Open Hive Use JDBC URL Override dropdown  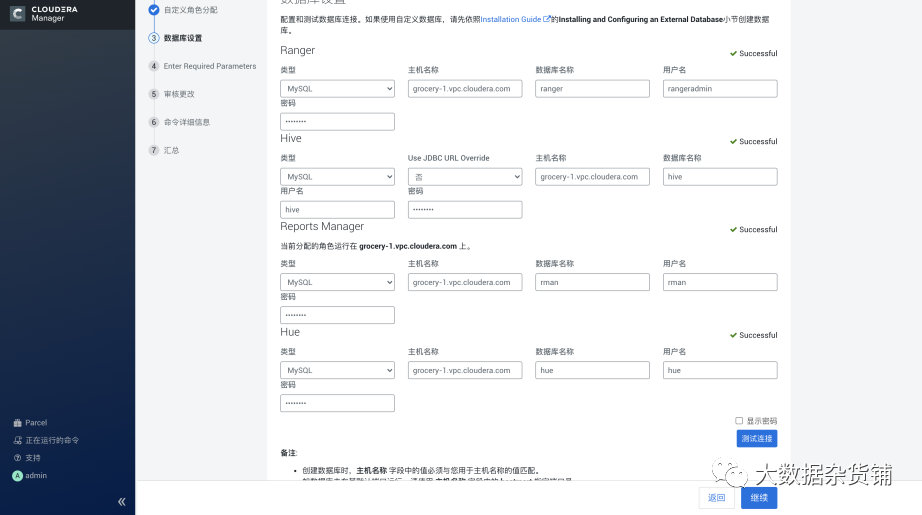click(x=465, y=177)
